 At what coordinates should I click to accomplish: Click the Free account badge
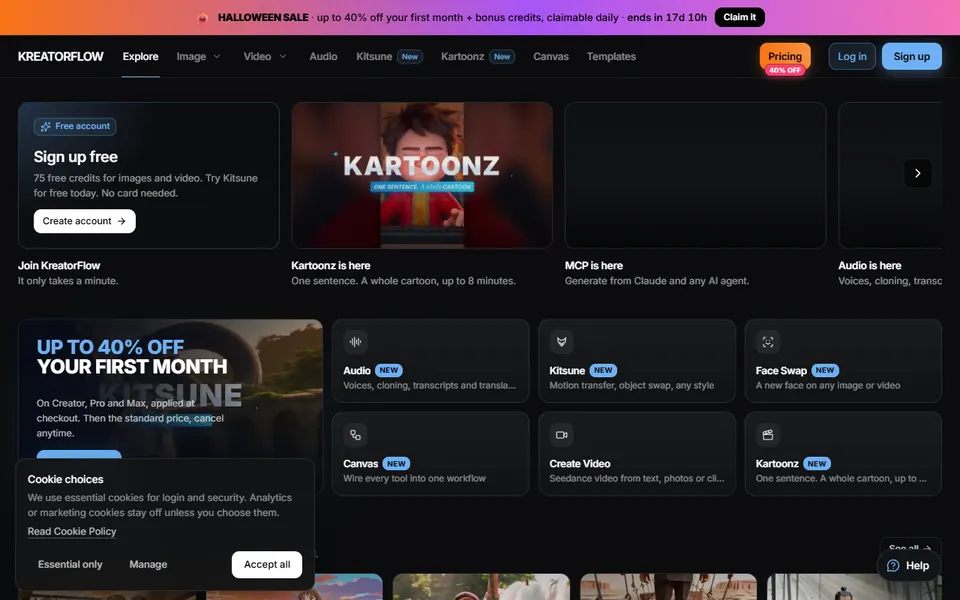(75, 126)
